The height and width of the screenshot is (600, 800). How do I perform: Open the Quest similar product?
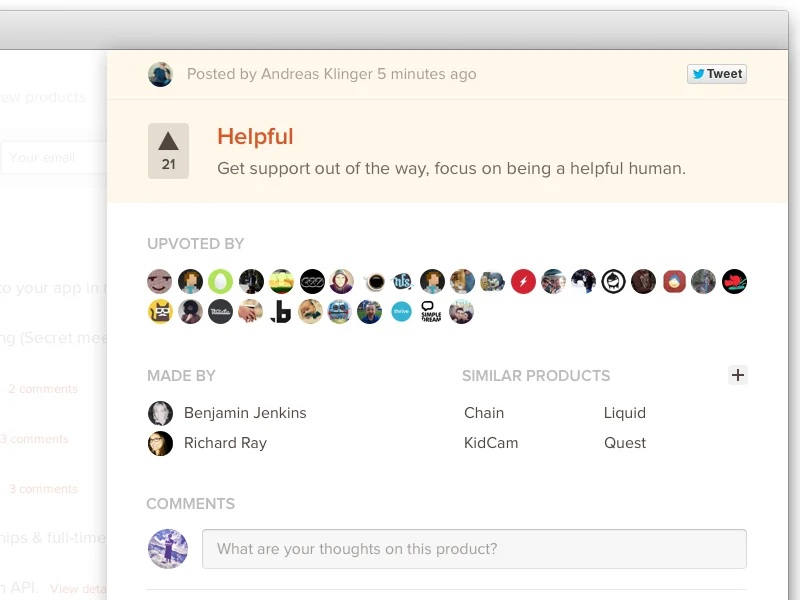click(x=624, y=443)
